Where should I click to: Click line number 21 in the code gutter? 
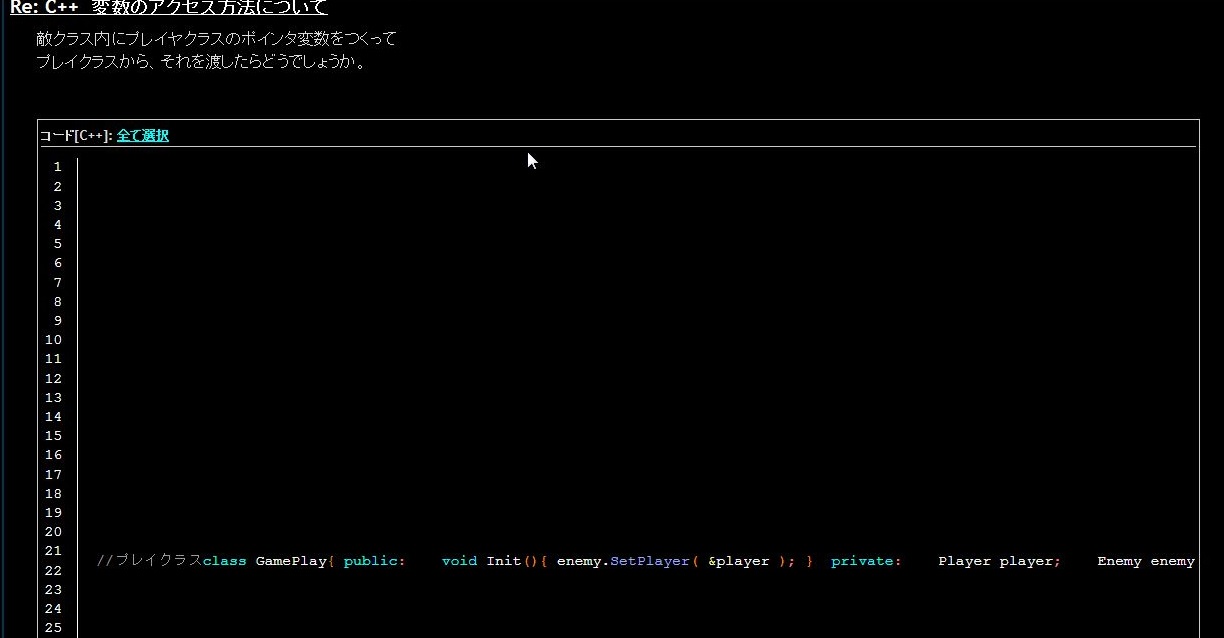pyautogui.click(x=54, y=551)
